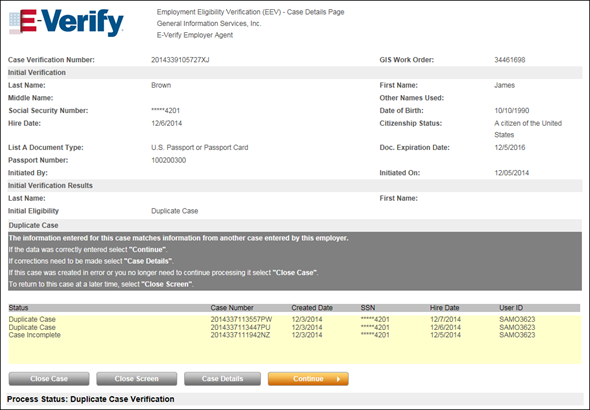This screenshot has width=590, height=410.
Task: Click the SSN column header
Action: click(368, 308)
